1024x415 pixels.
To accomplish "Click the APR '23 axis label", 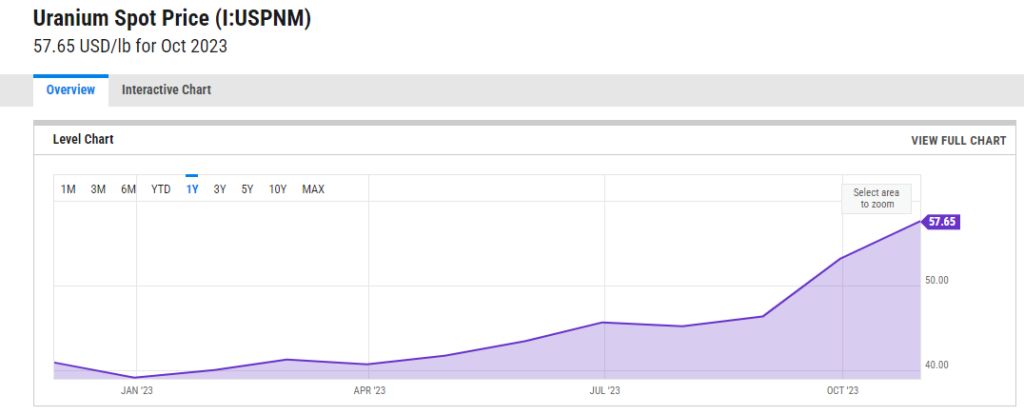I will click(x=369, y=391).
